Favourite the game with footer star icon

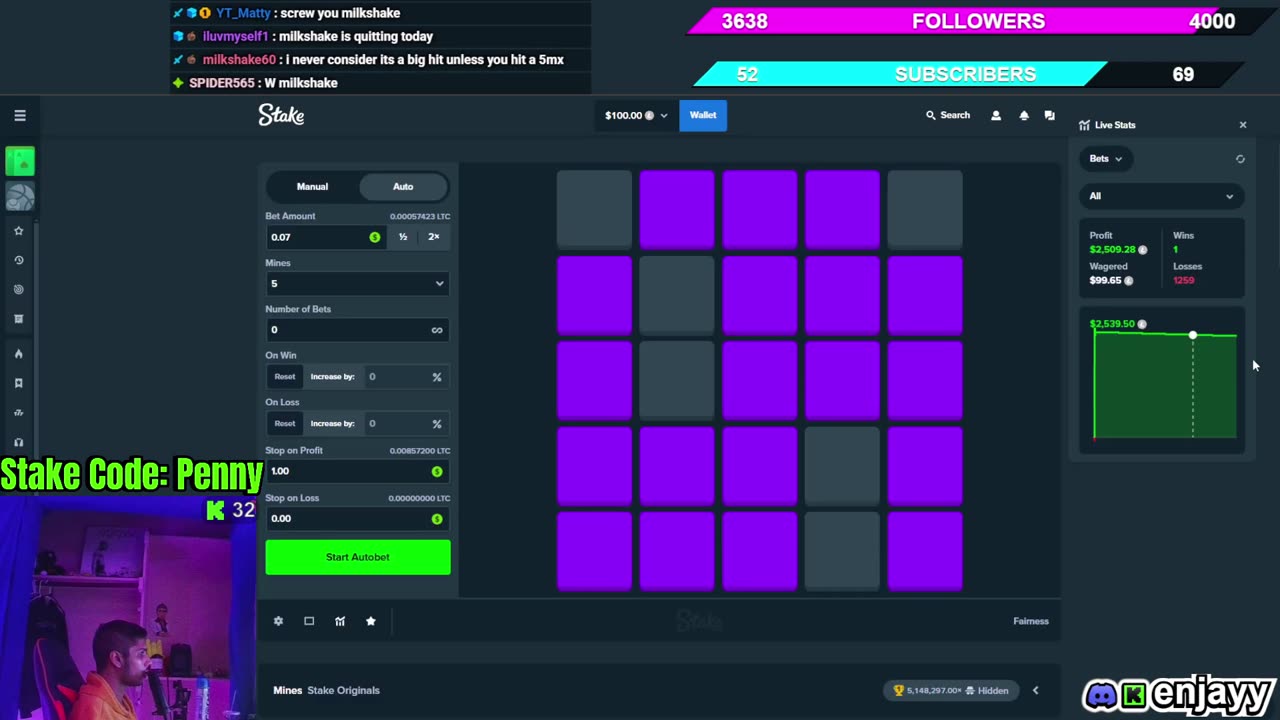[x=371, y=621]
